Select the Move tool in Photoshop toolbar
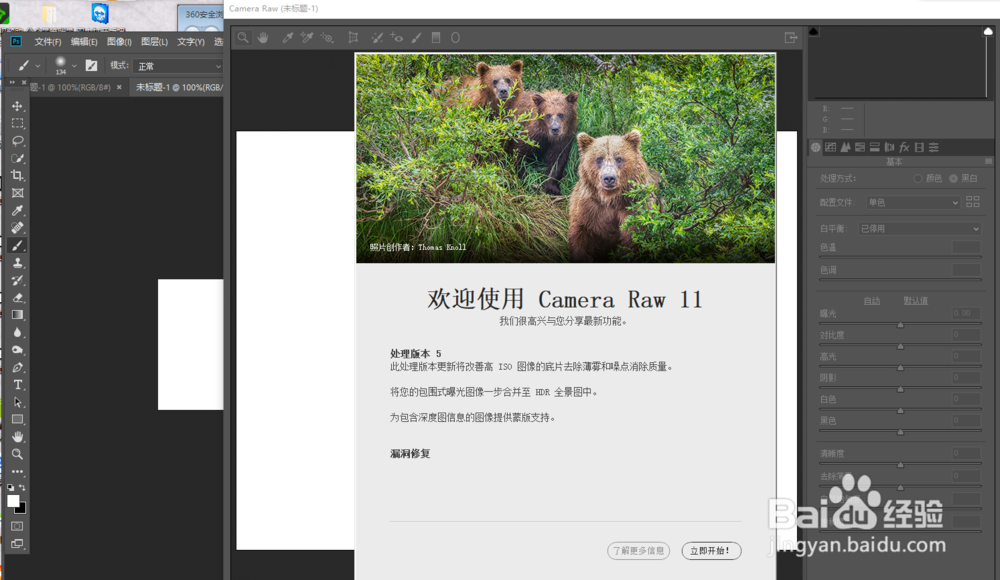1000x580 pixels. 17,106
